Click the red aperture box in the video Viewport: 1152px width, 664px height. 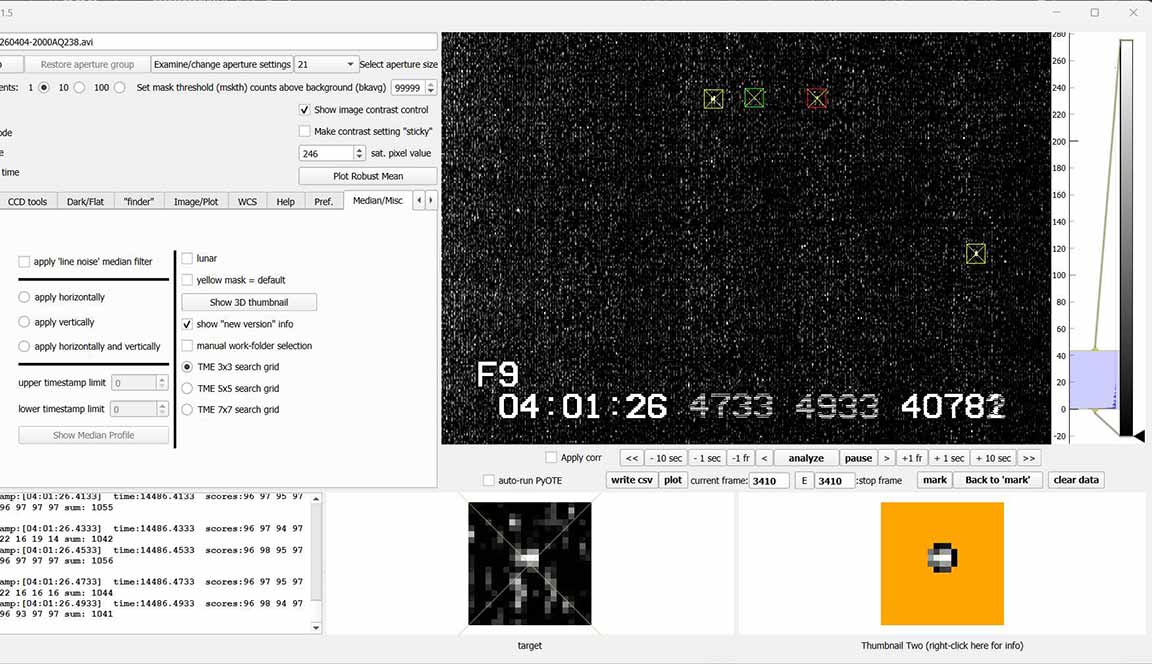click(817, 98)
